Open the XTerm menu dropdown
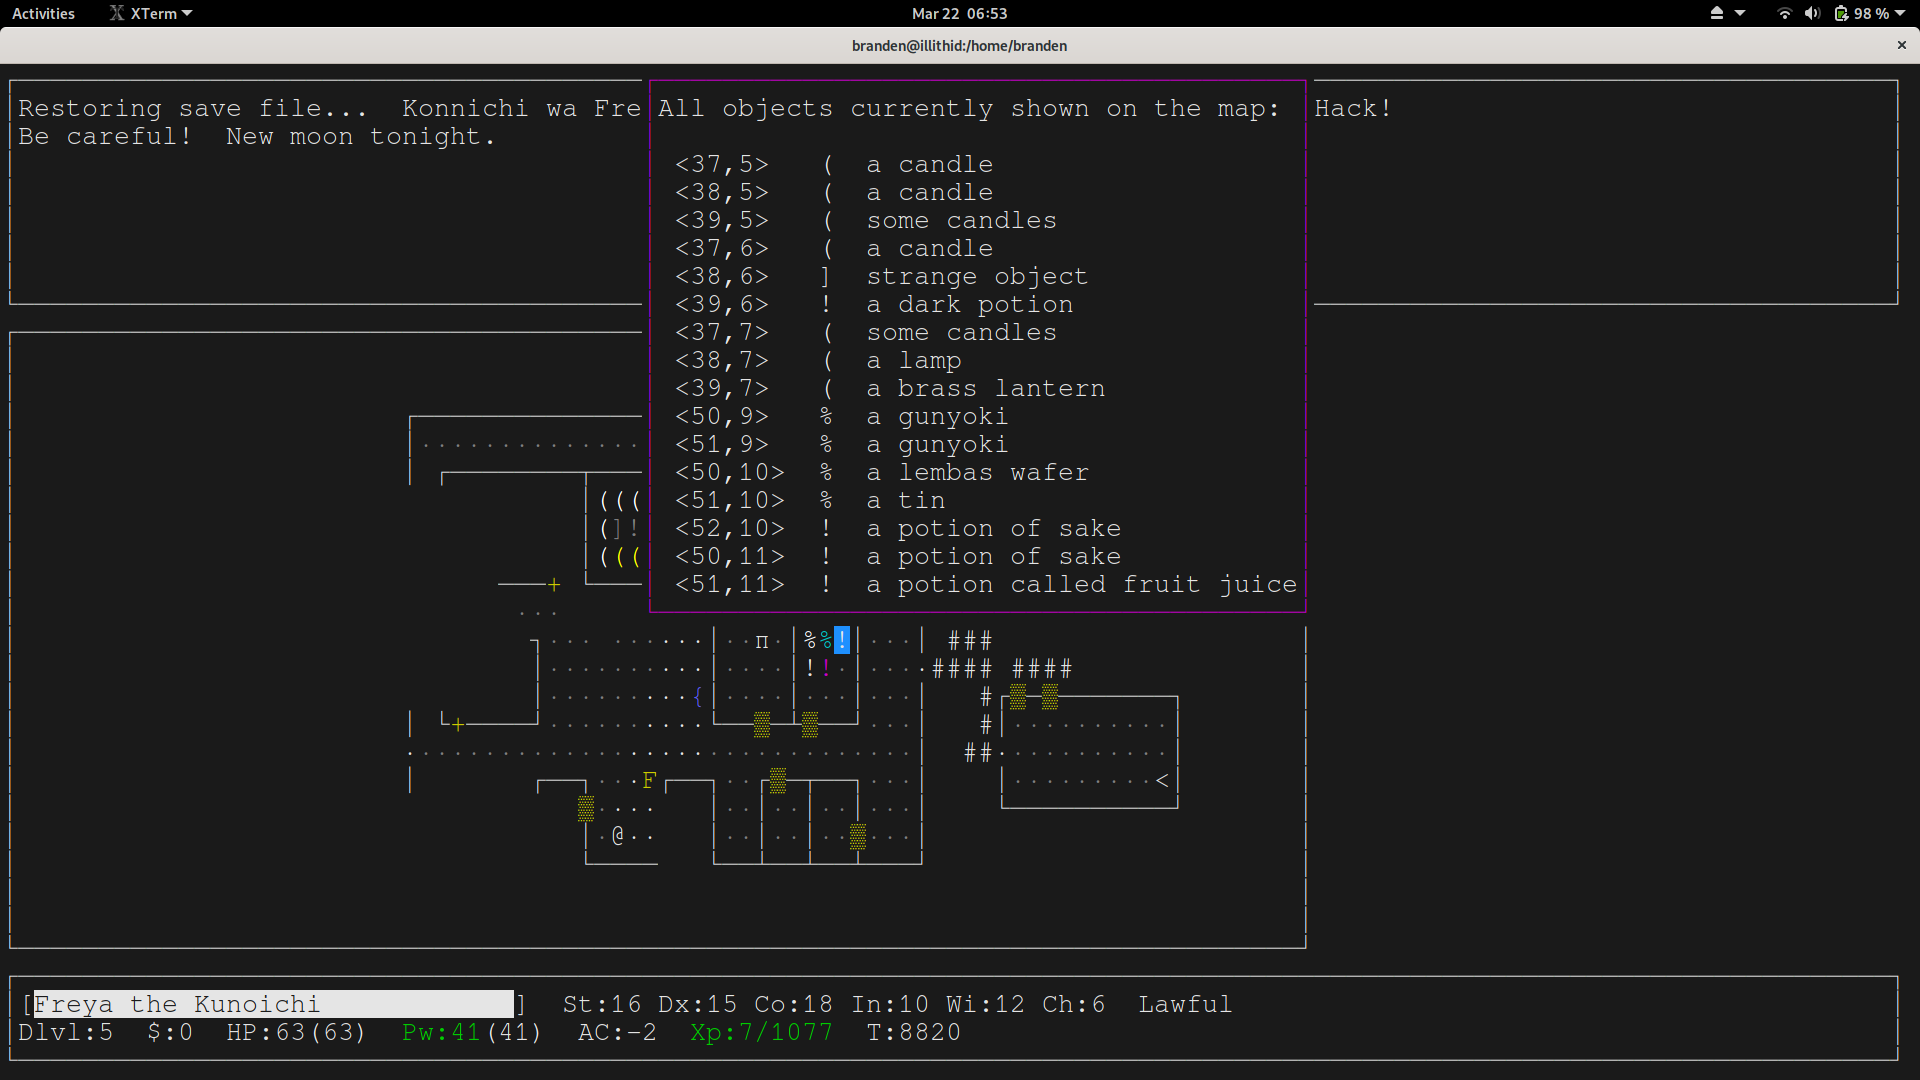The height and width of the screenshot is (1080, 1920). 150,13
